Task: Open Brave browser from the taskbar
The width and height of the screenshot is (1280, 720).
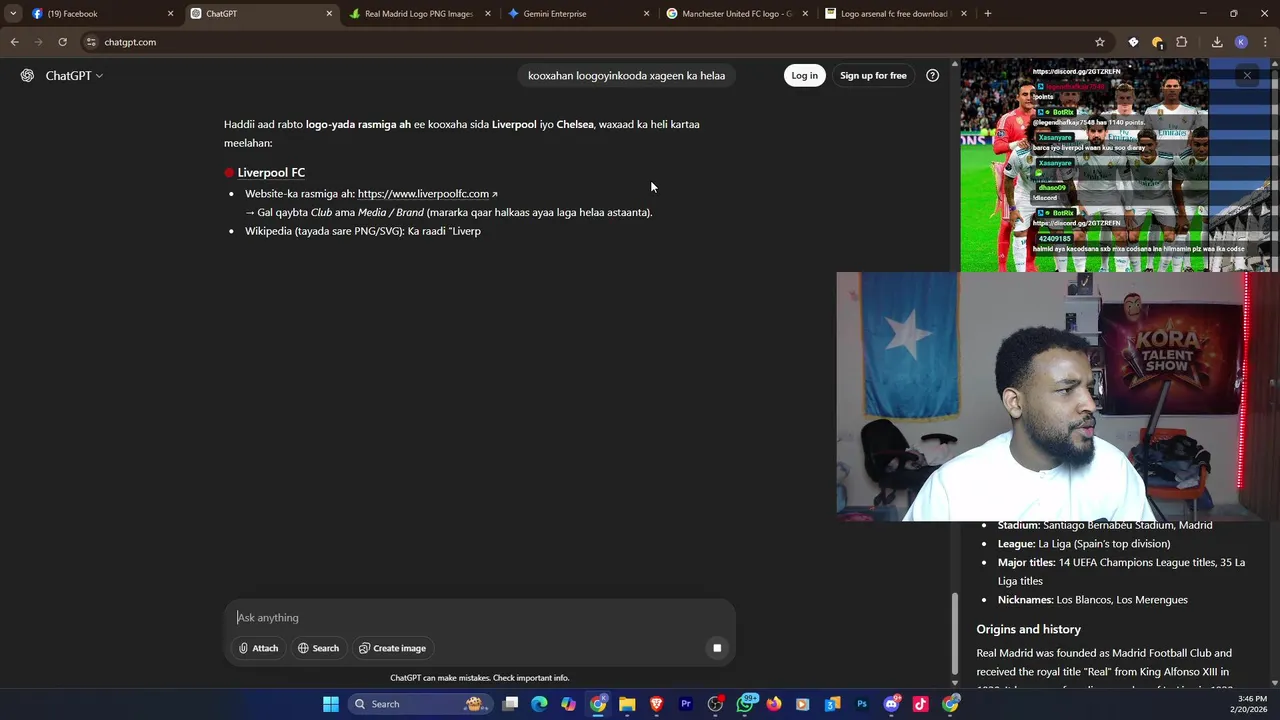Action: [x=656, y=704]
